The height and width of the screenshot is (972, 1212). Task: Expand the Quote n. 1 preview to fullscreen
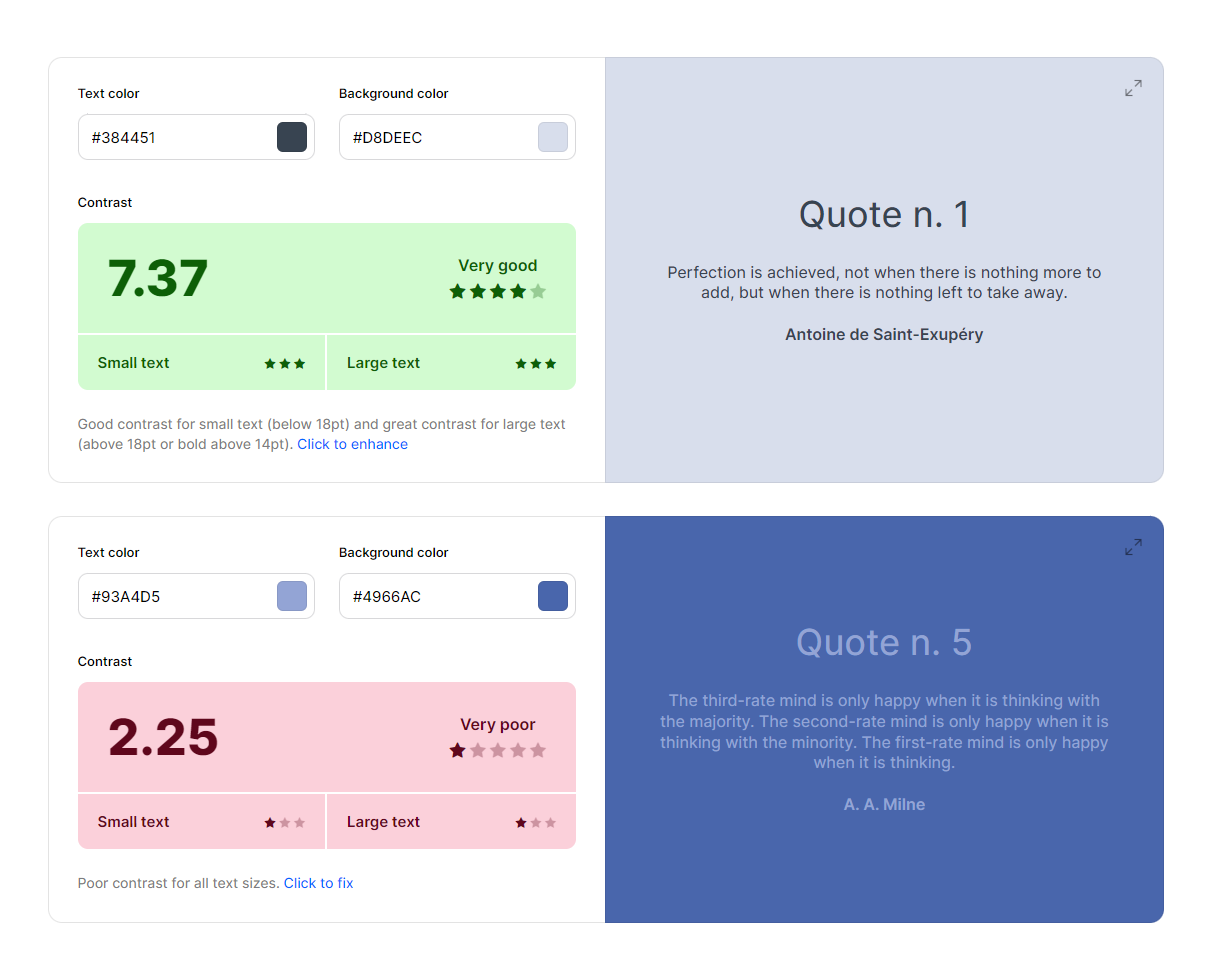[1133, 88]
